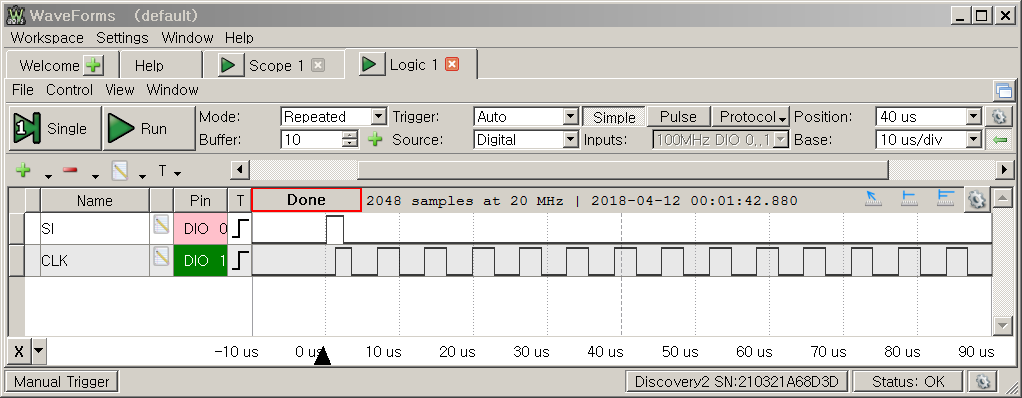Image resolution: width=1022 pixels, height=398 pixels.
Task: Toggle the Simple trigger mode button
Action: point(613,117)
